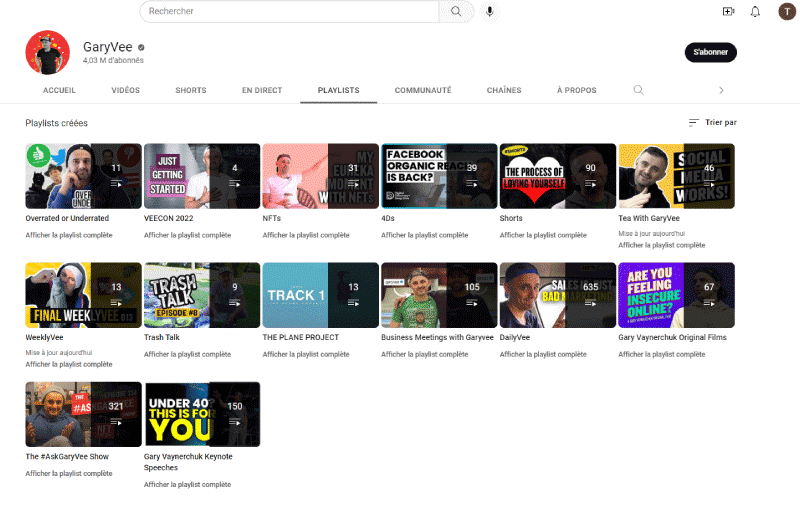800x530 pixels.
Task: Open the À PROPOS tab
Action: (577, 90)
